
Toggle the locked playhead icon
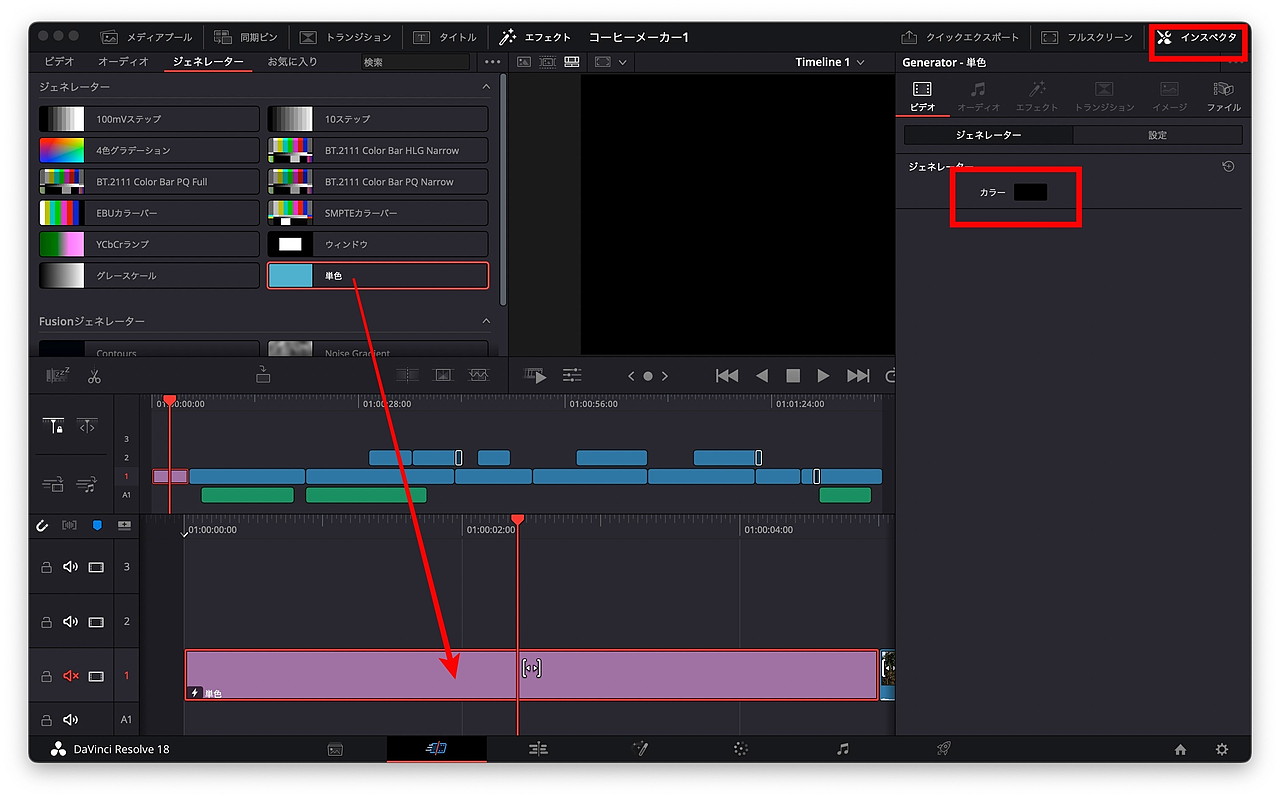[54, 426]
